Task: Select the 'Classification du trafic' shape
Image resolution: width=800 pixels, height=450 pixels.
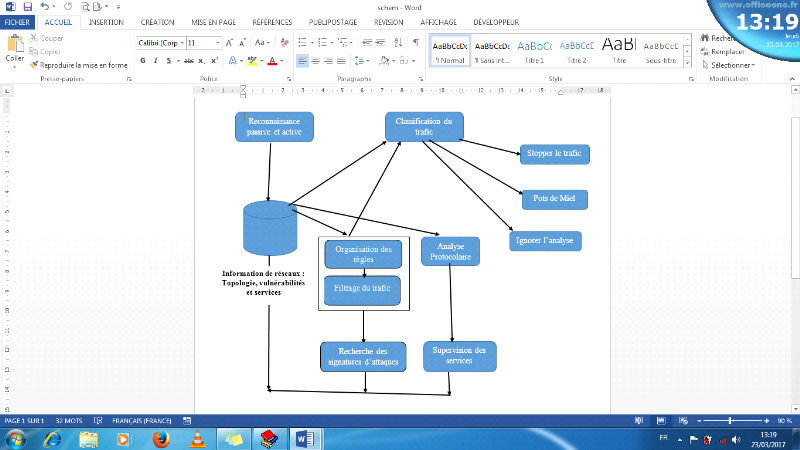Action: click(x=424, y=126)
